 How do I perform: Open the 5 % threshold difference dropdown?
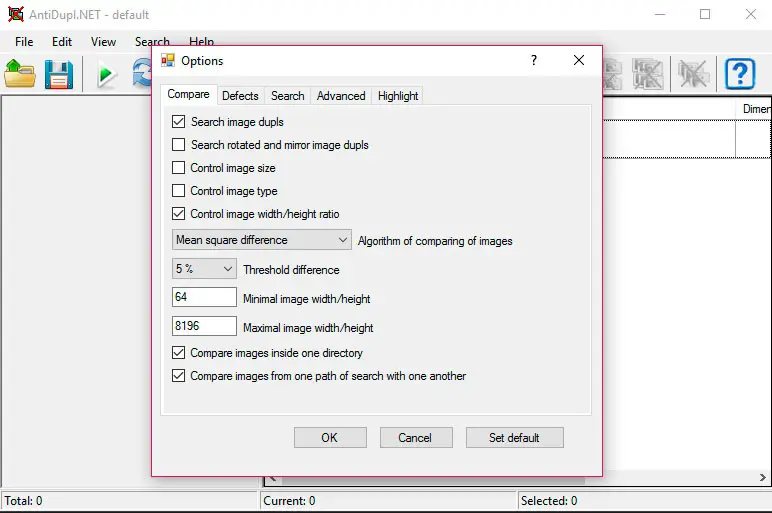[204, 269]
